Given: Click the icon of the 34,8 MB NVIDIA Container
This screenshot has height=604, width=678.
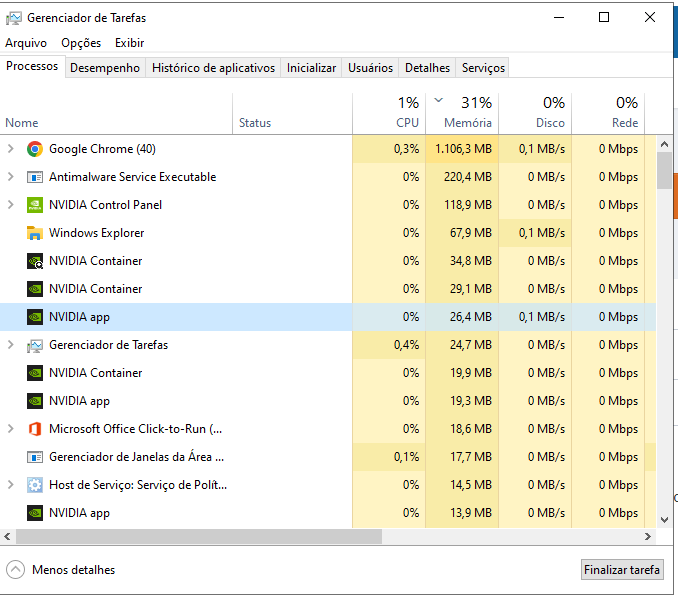Looking at the screenshot, I should point(35,261).
